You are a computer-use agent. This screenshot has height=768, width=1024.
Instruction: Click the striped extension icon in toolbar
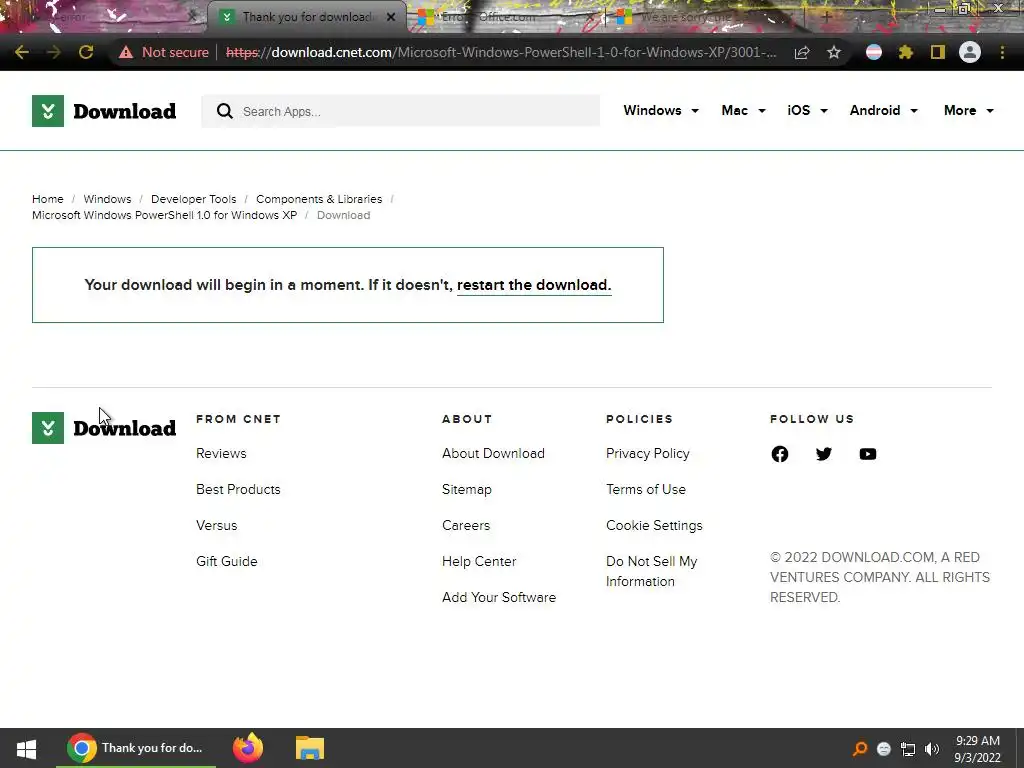click(874, 52)
